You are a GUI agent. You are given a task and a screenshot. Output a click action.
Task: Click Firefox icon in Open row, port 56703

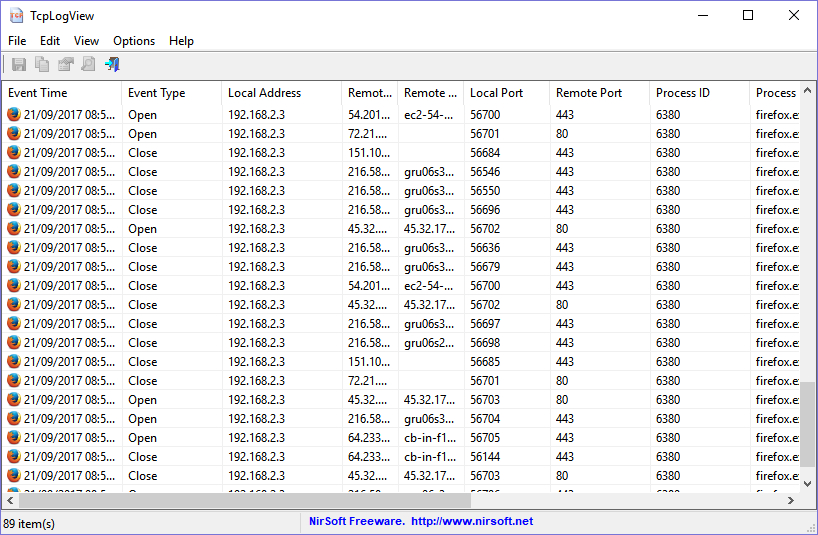coord(14,399)
